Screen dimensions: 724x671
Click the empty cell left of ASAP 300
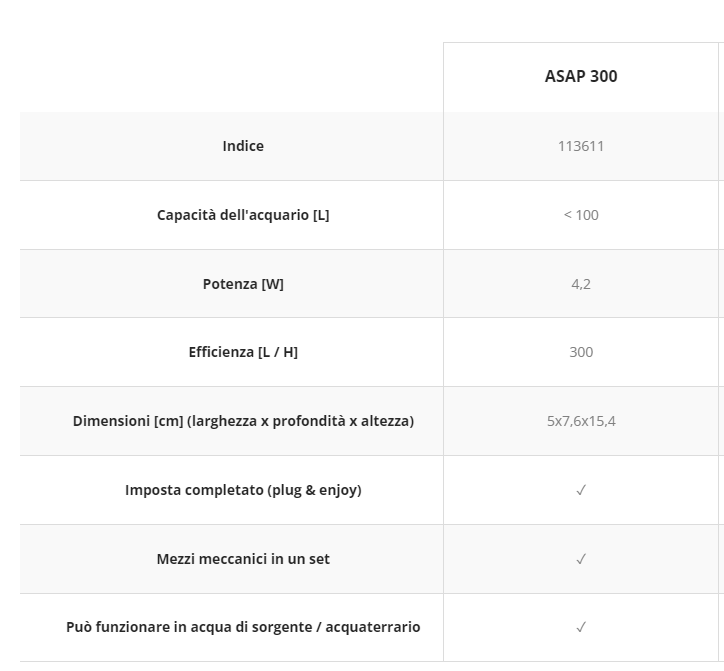(x=232, y=76)
